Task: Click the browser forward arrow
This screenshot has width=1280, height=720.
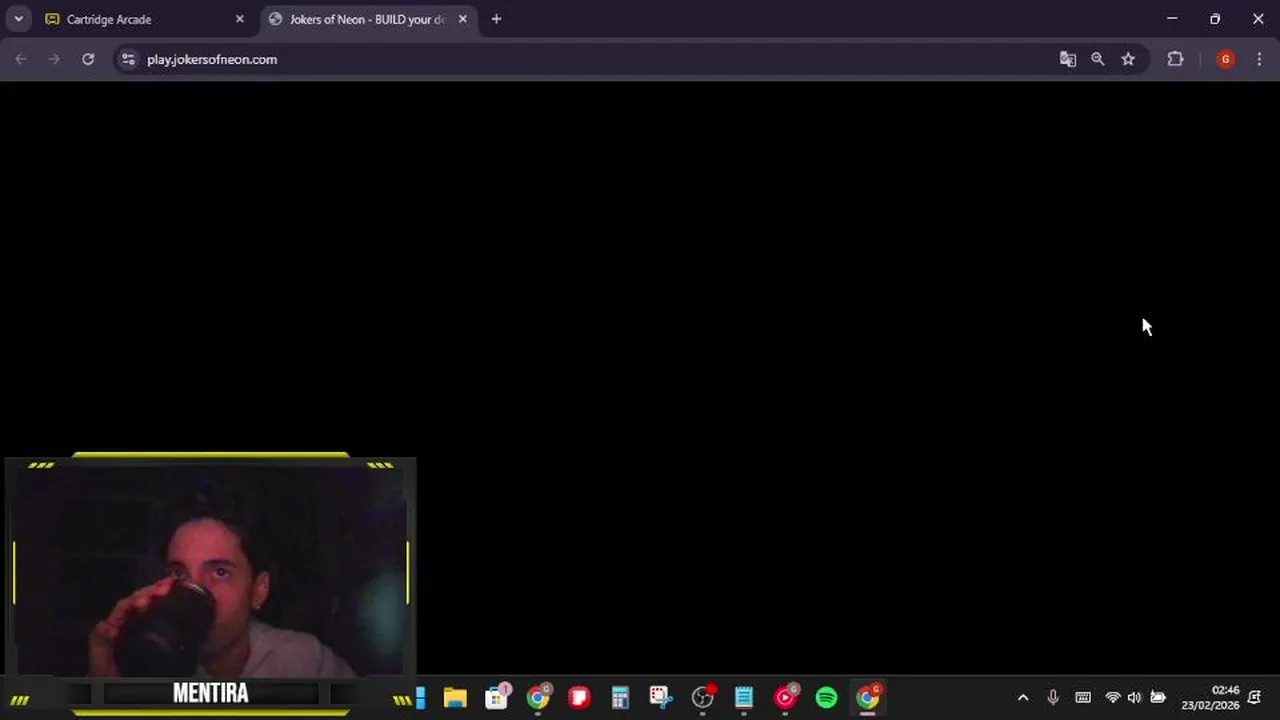Action: [54, 59]
